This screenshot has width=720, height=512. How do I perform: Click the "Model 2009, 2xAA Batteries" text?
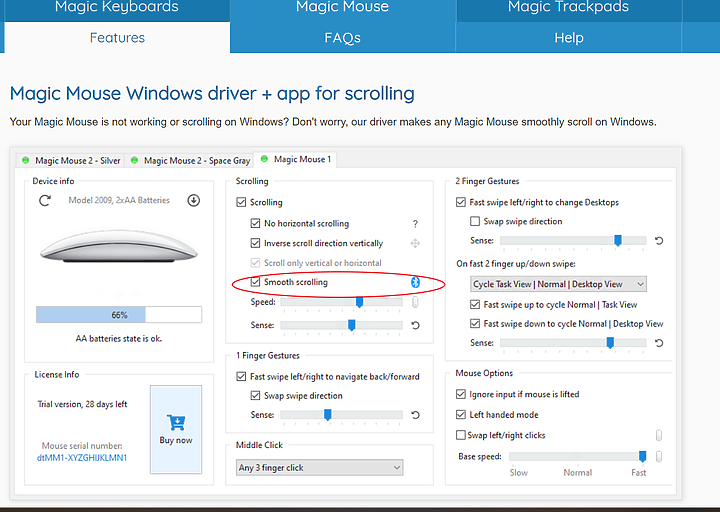[119, 200]
